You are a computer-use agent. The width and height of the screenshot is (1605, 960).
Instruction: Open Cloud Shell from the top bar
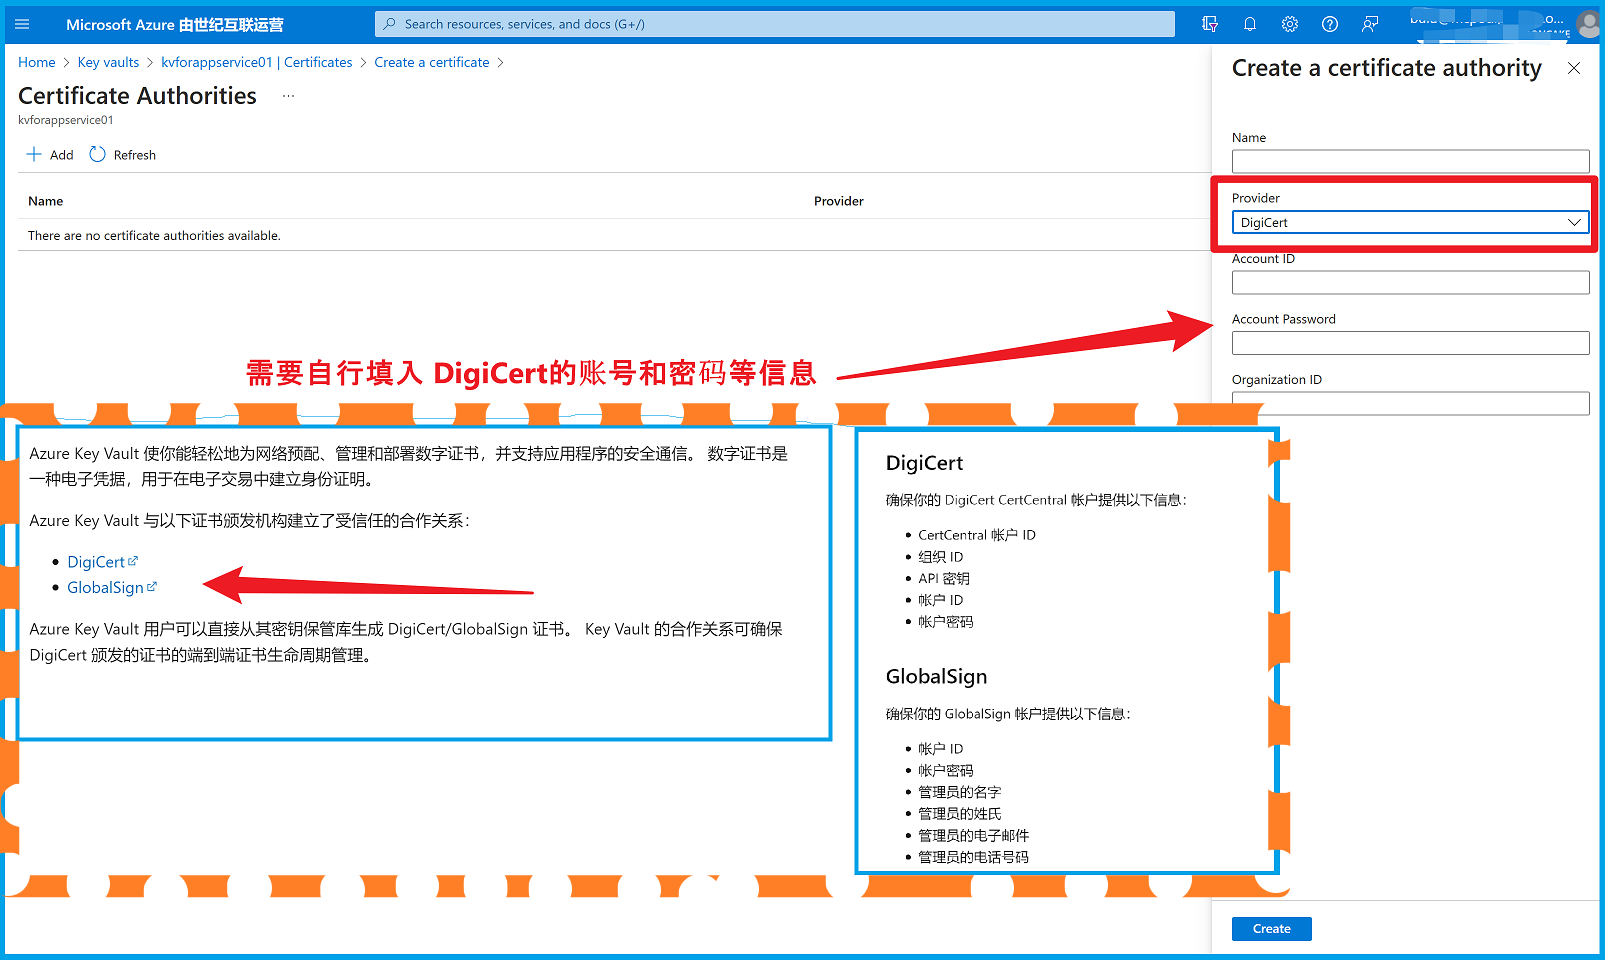1210,24
